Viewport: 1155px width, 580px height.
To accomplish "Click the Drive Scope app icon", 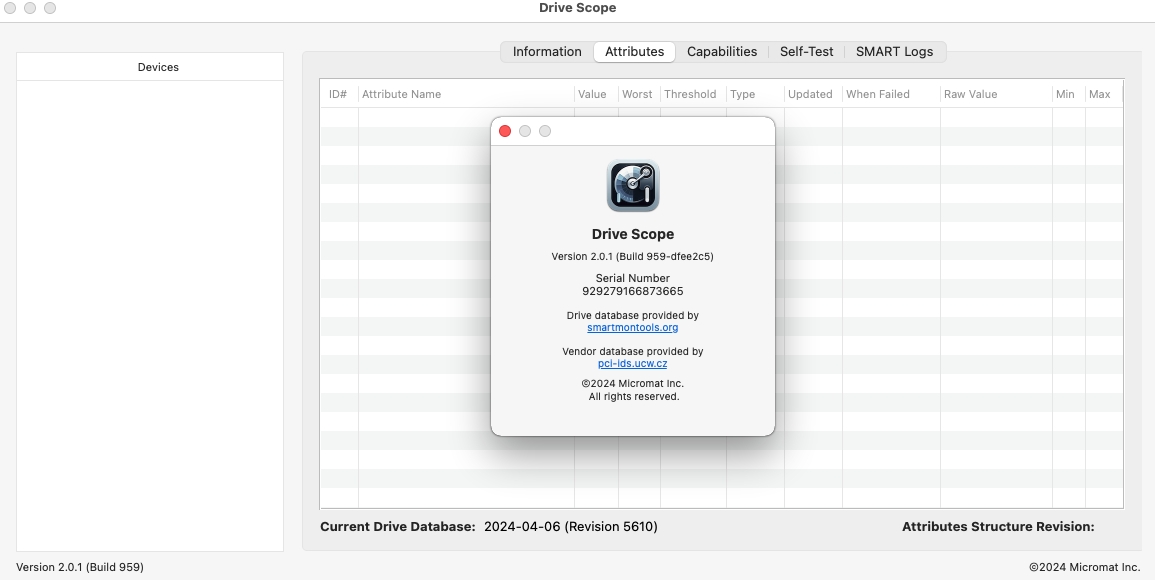I will point(632,186).
